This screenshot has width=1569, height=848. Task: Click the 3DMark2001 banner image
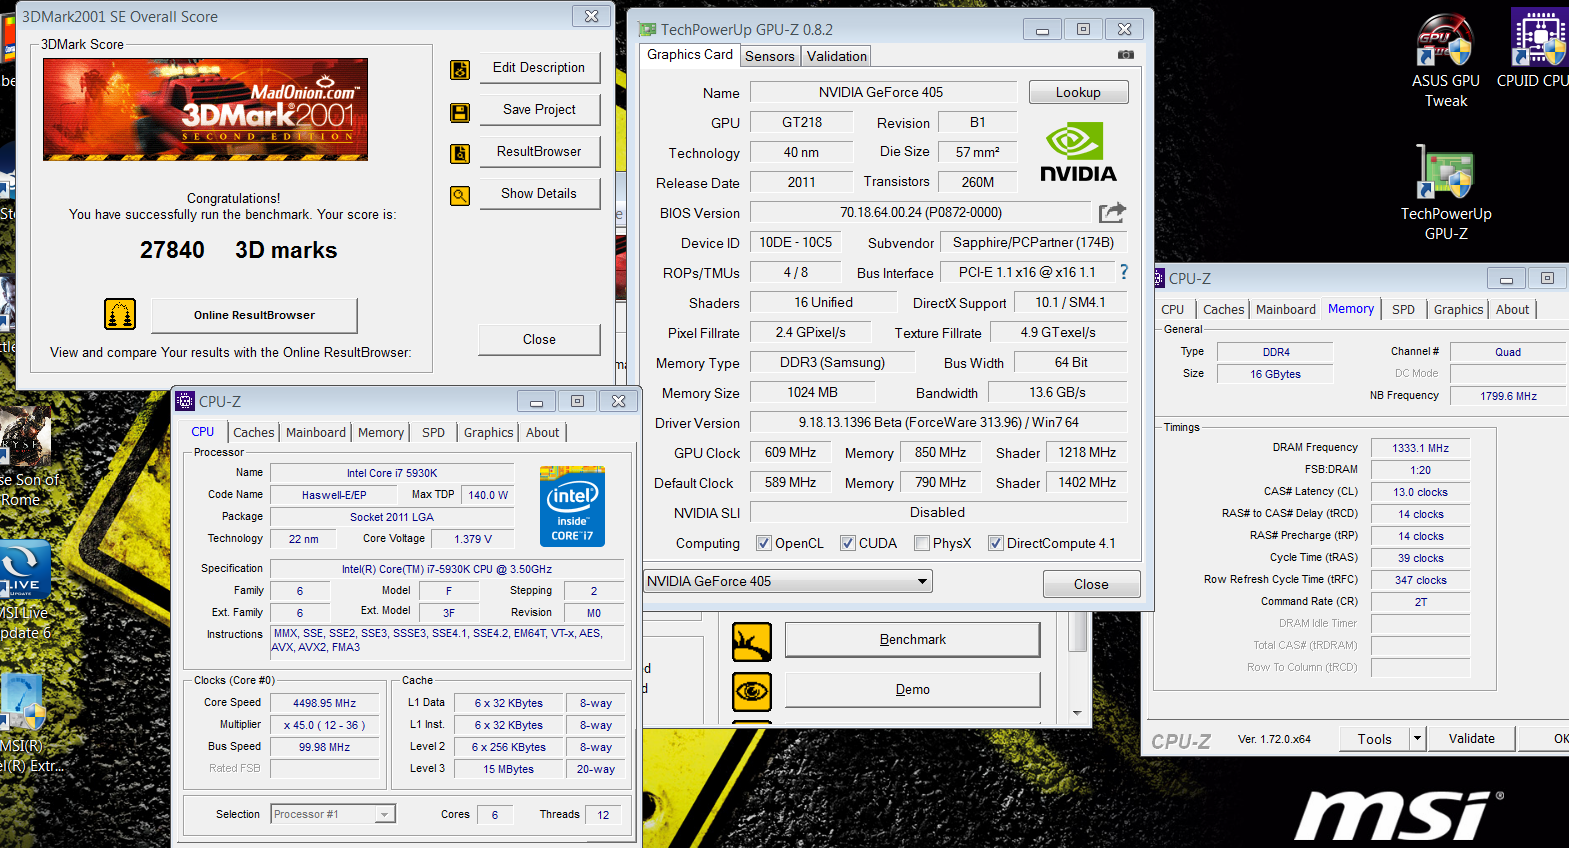[x=205, y=109]
